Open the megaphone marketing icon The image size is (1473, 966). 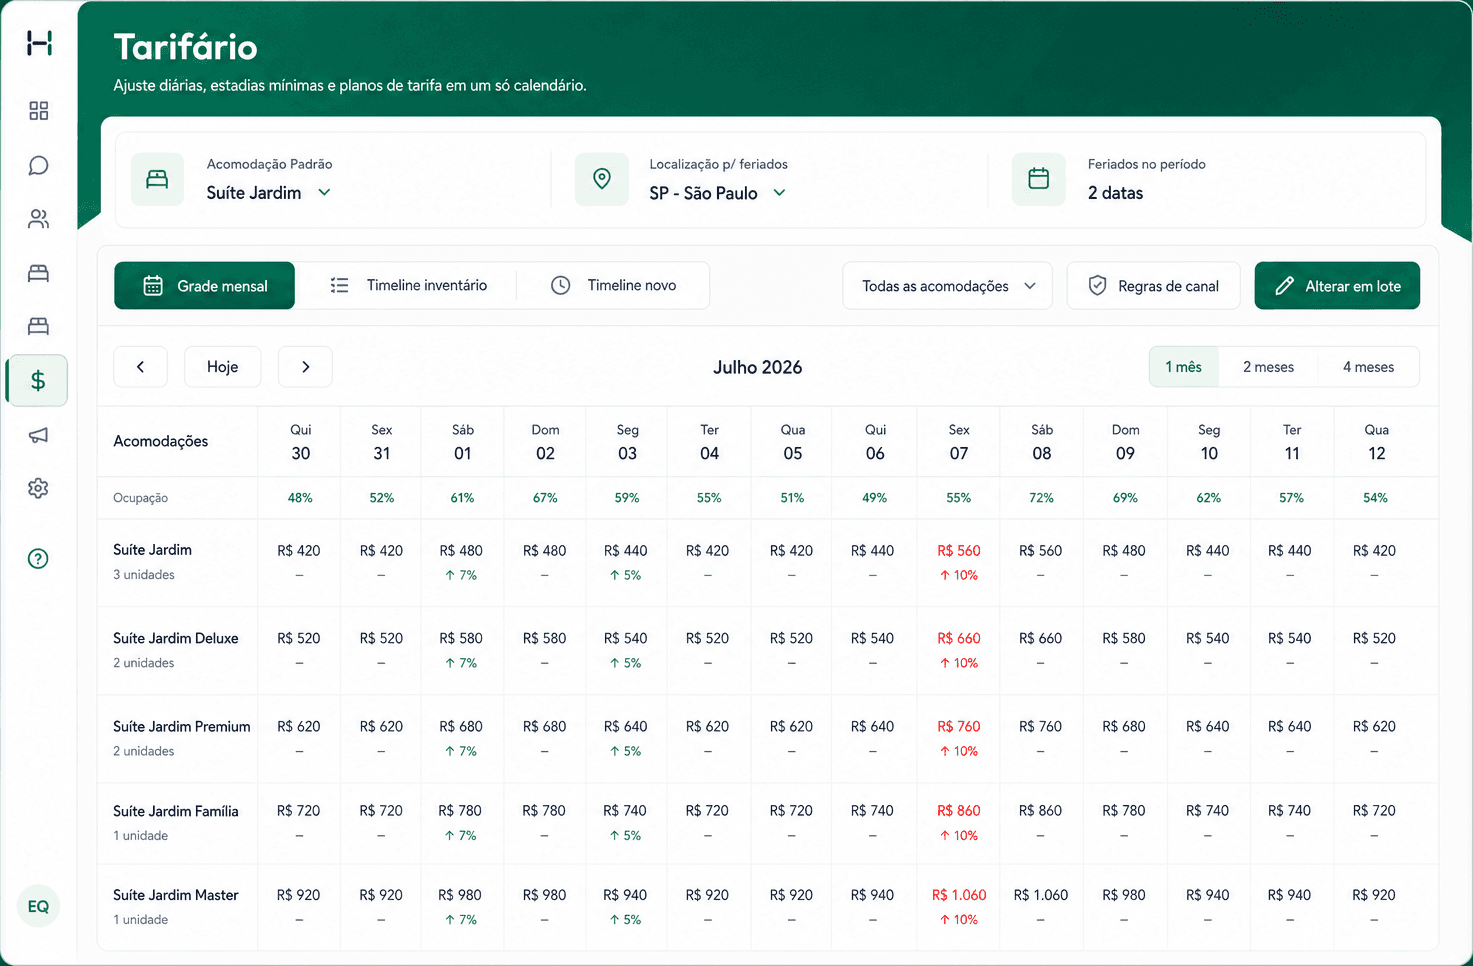pos(38,435)
